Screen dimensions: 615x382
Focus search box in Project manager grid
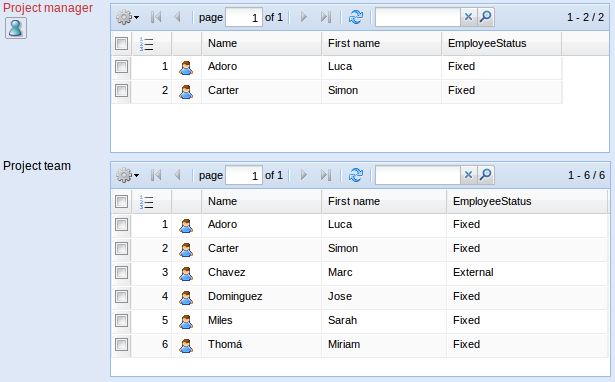418,17
